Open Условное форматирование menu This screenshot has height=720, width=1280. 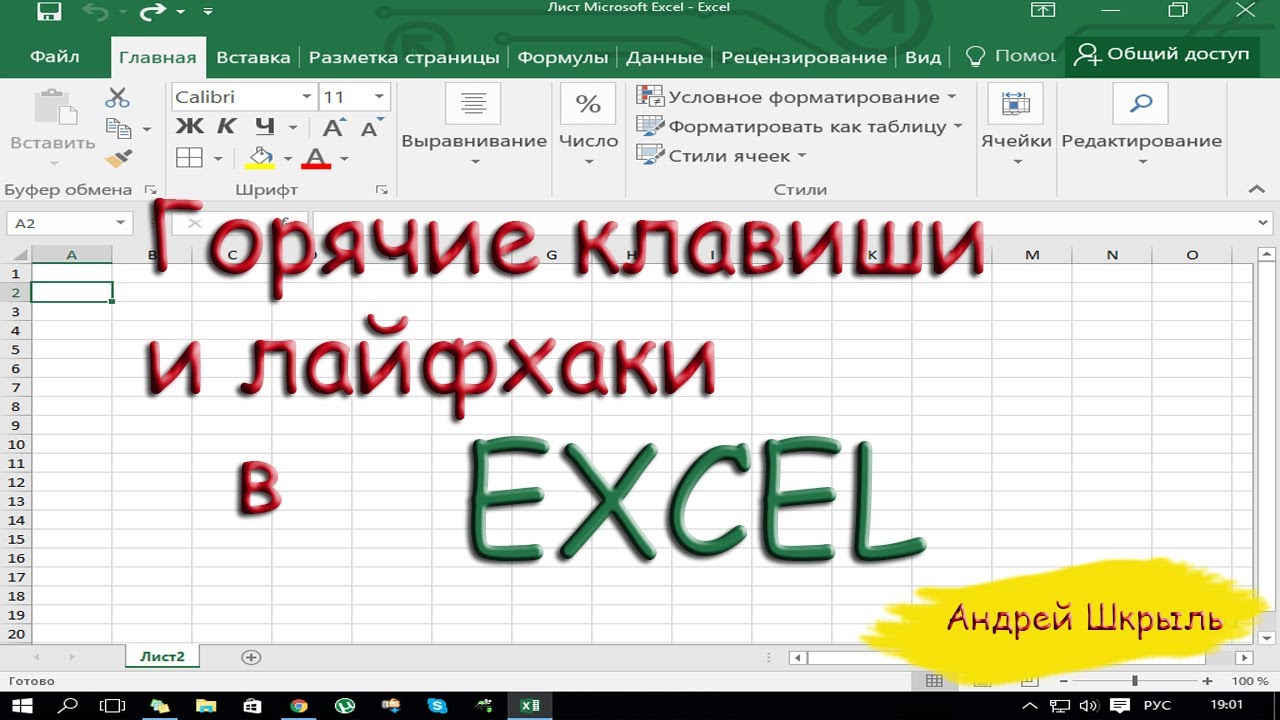point(797,97)
